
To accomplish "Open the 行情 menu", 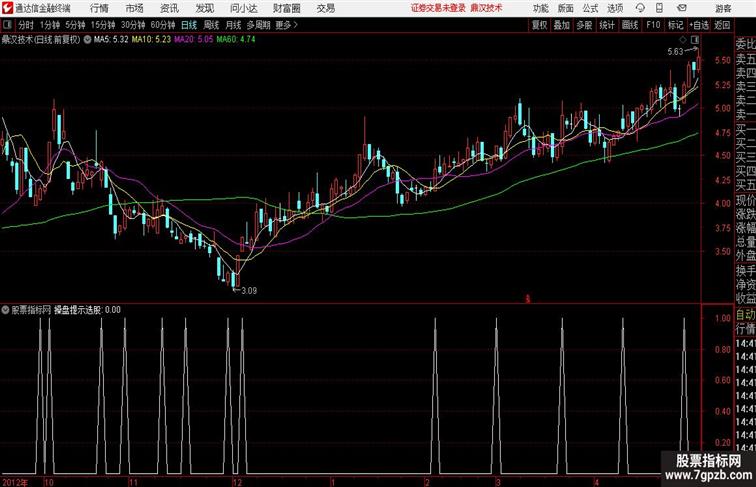I will click(x=99, y=8).
